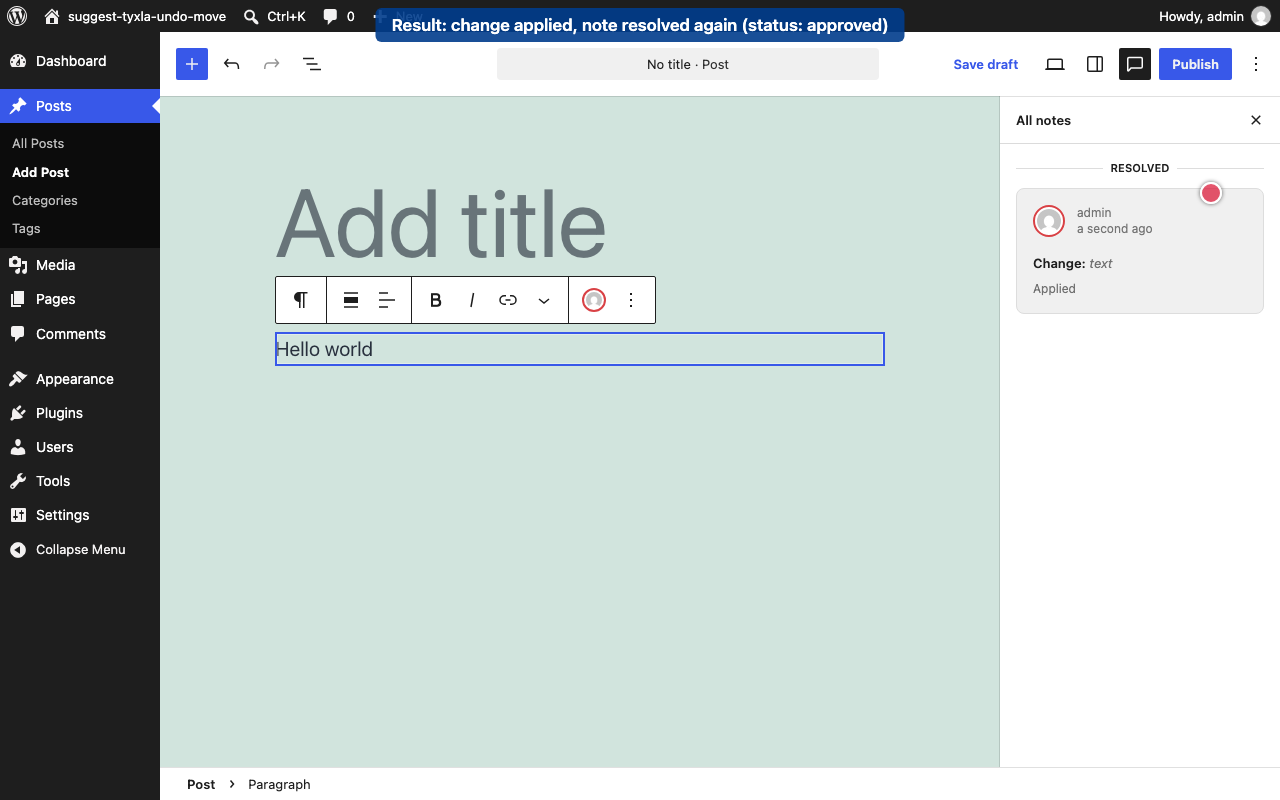Open the editor Options kebab menu
Viewport: 1280px width, 800px height.
click(1256, 64)
